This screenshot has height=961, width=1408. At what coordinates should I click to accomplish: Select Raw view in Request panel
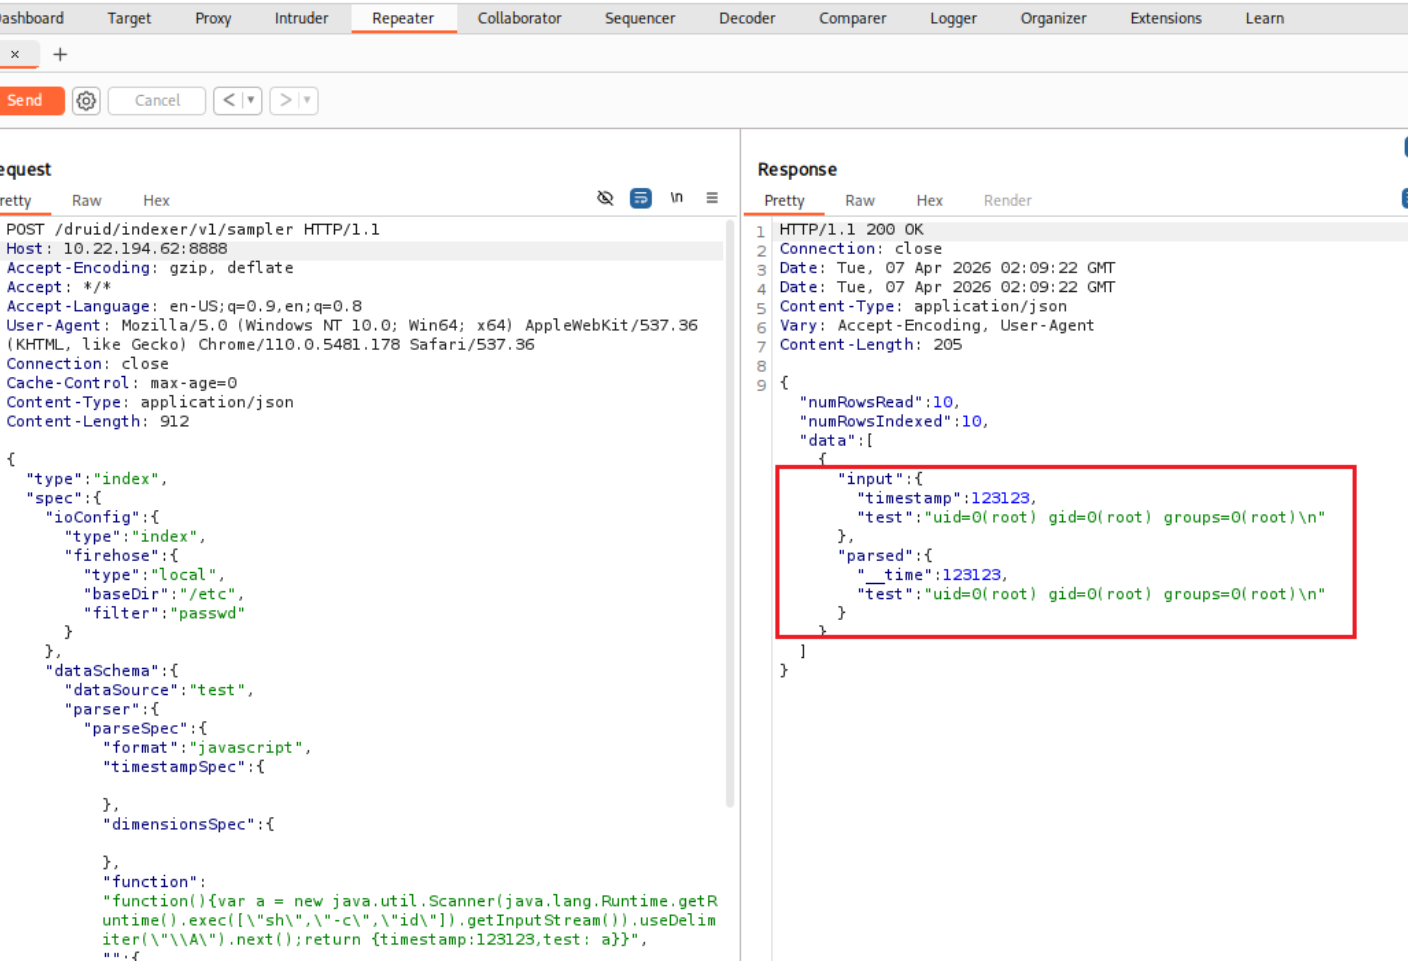pos(87,200)
